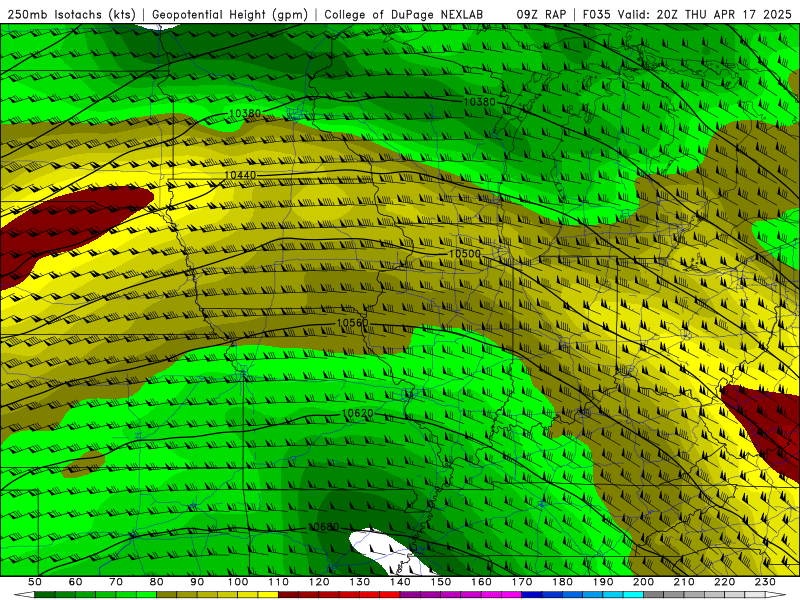800x600 pixels.
Task: Click the 170 value on the color scale
Action: [522, 582]
